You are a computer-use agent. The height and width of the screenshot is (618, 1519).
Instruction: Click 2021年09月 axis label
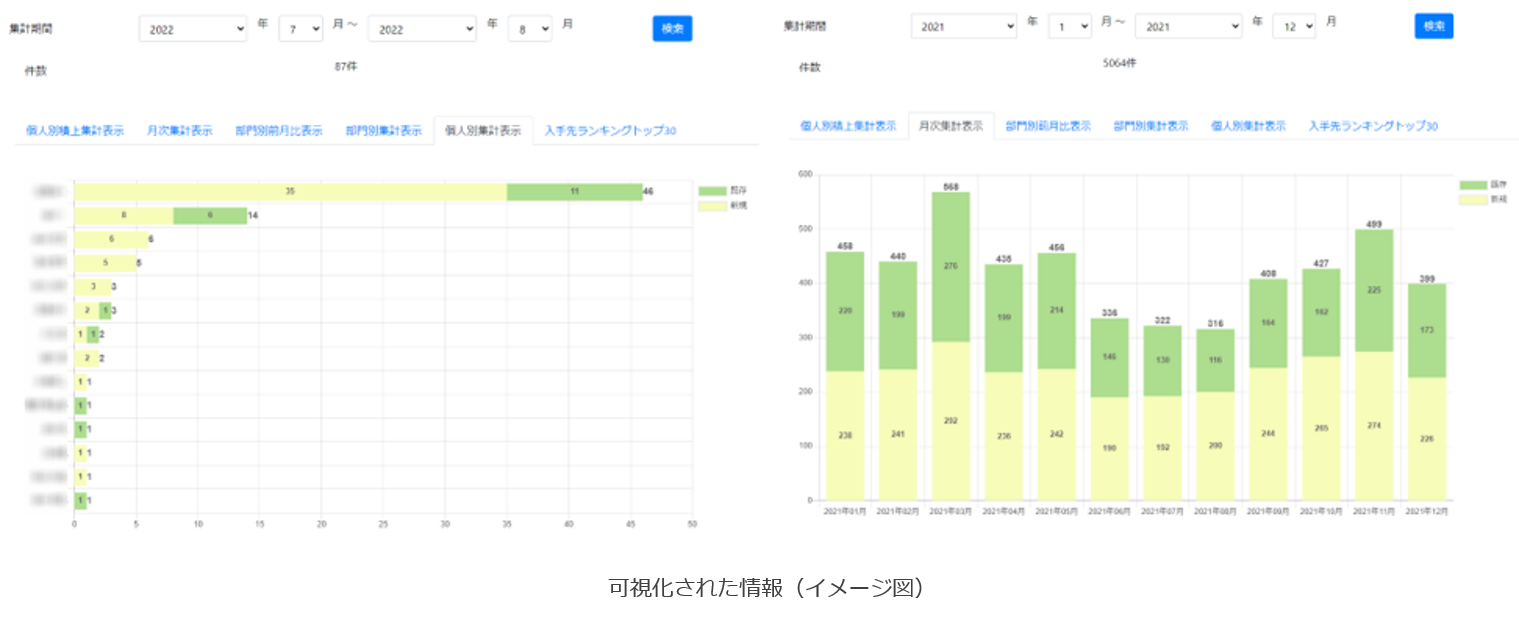tap(1267, 511)
